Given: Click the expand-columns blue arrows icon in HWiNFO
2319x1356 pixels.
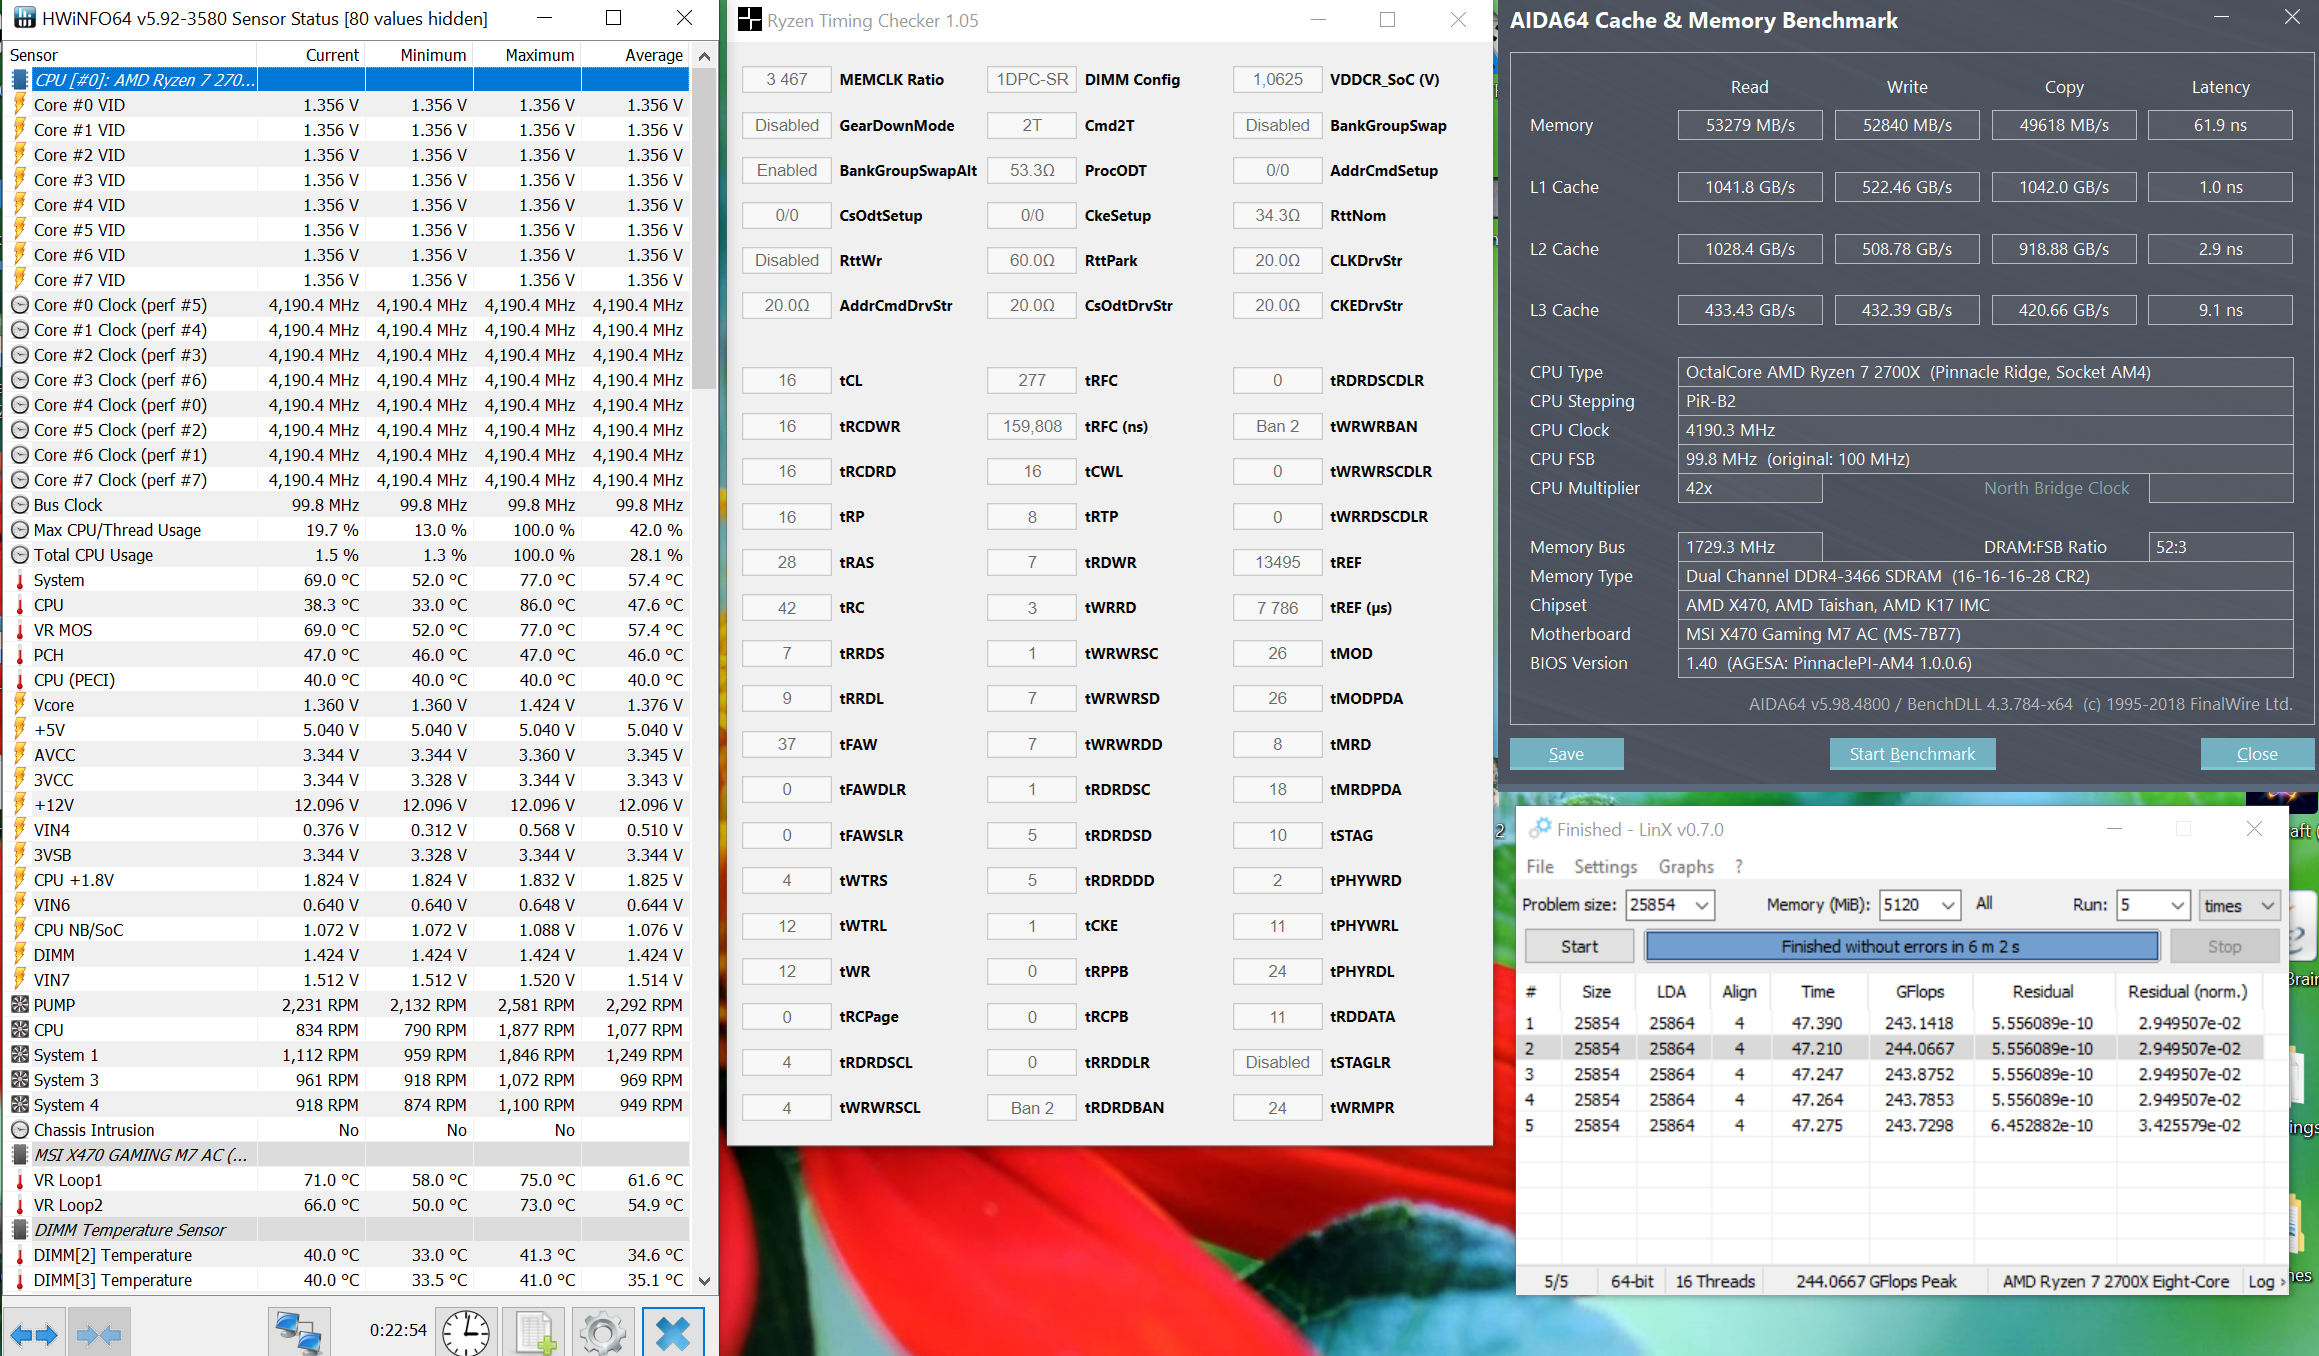Looking at the screenshot, I should coord(34,1333).
